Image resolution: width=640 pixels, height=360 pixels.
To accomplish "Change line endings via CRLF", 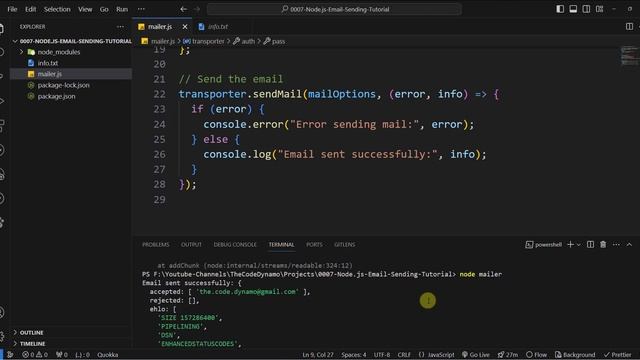I will 404,355.
